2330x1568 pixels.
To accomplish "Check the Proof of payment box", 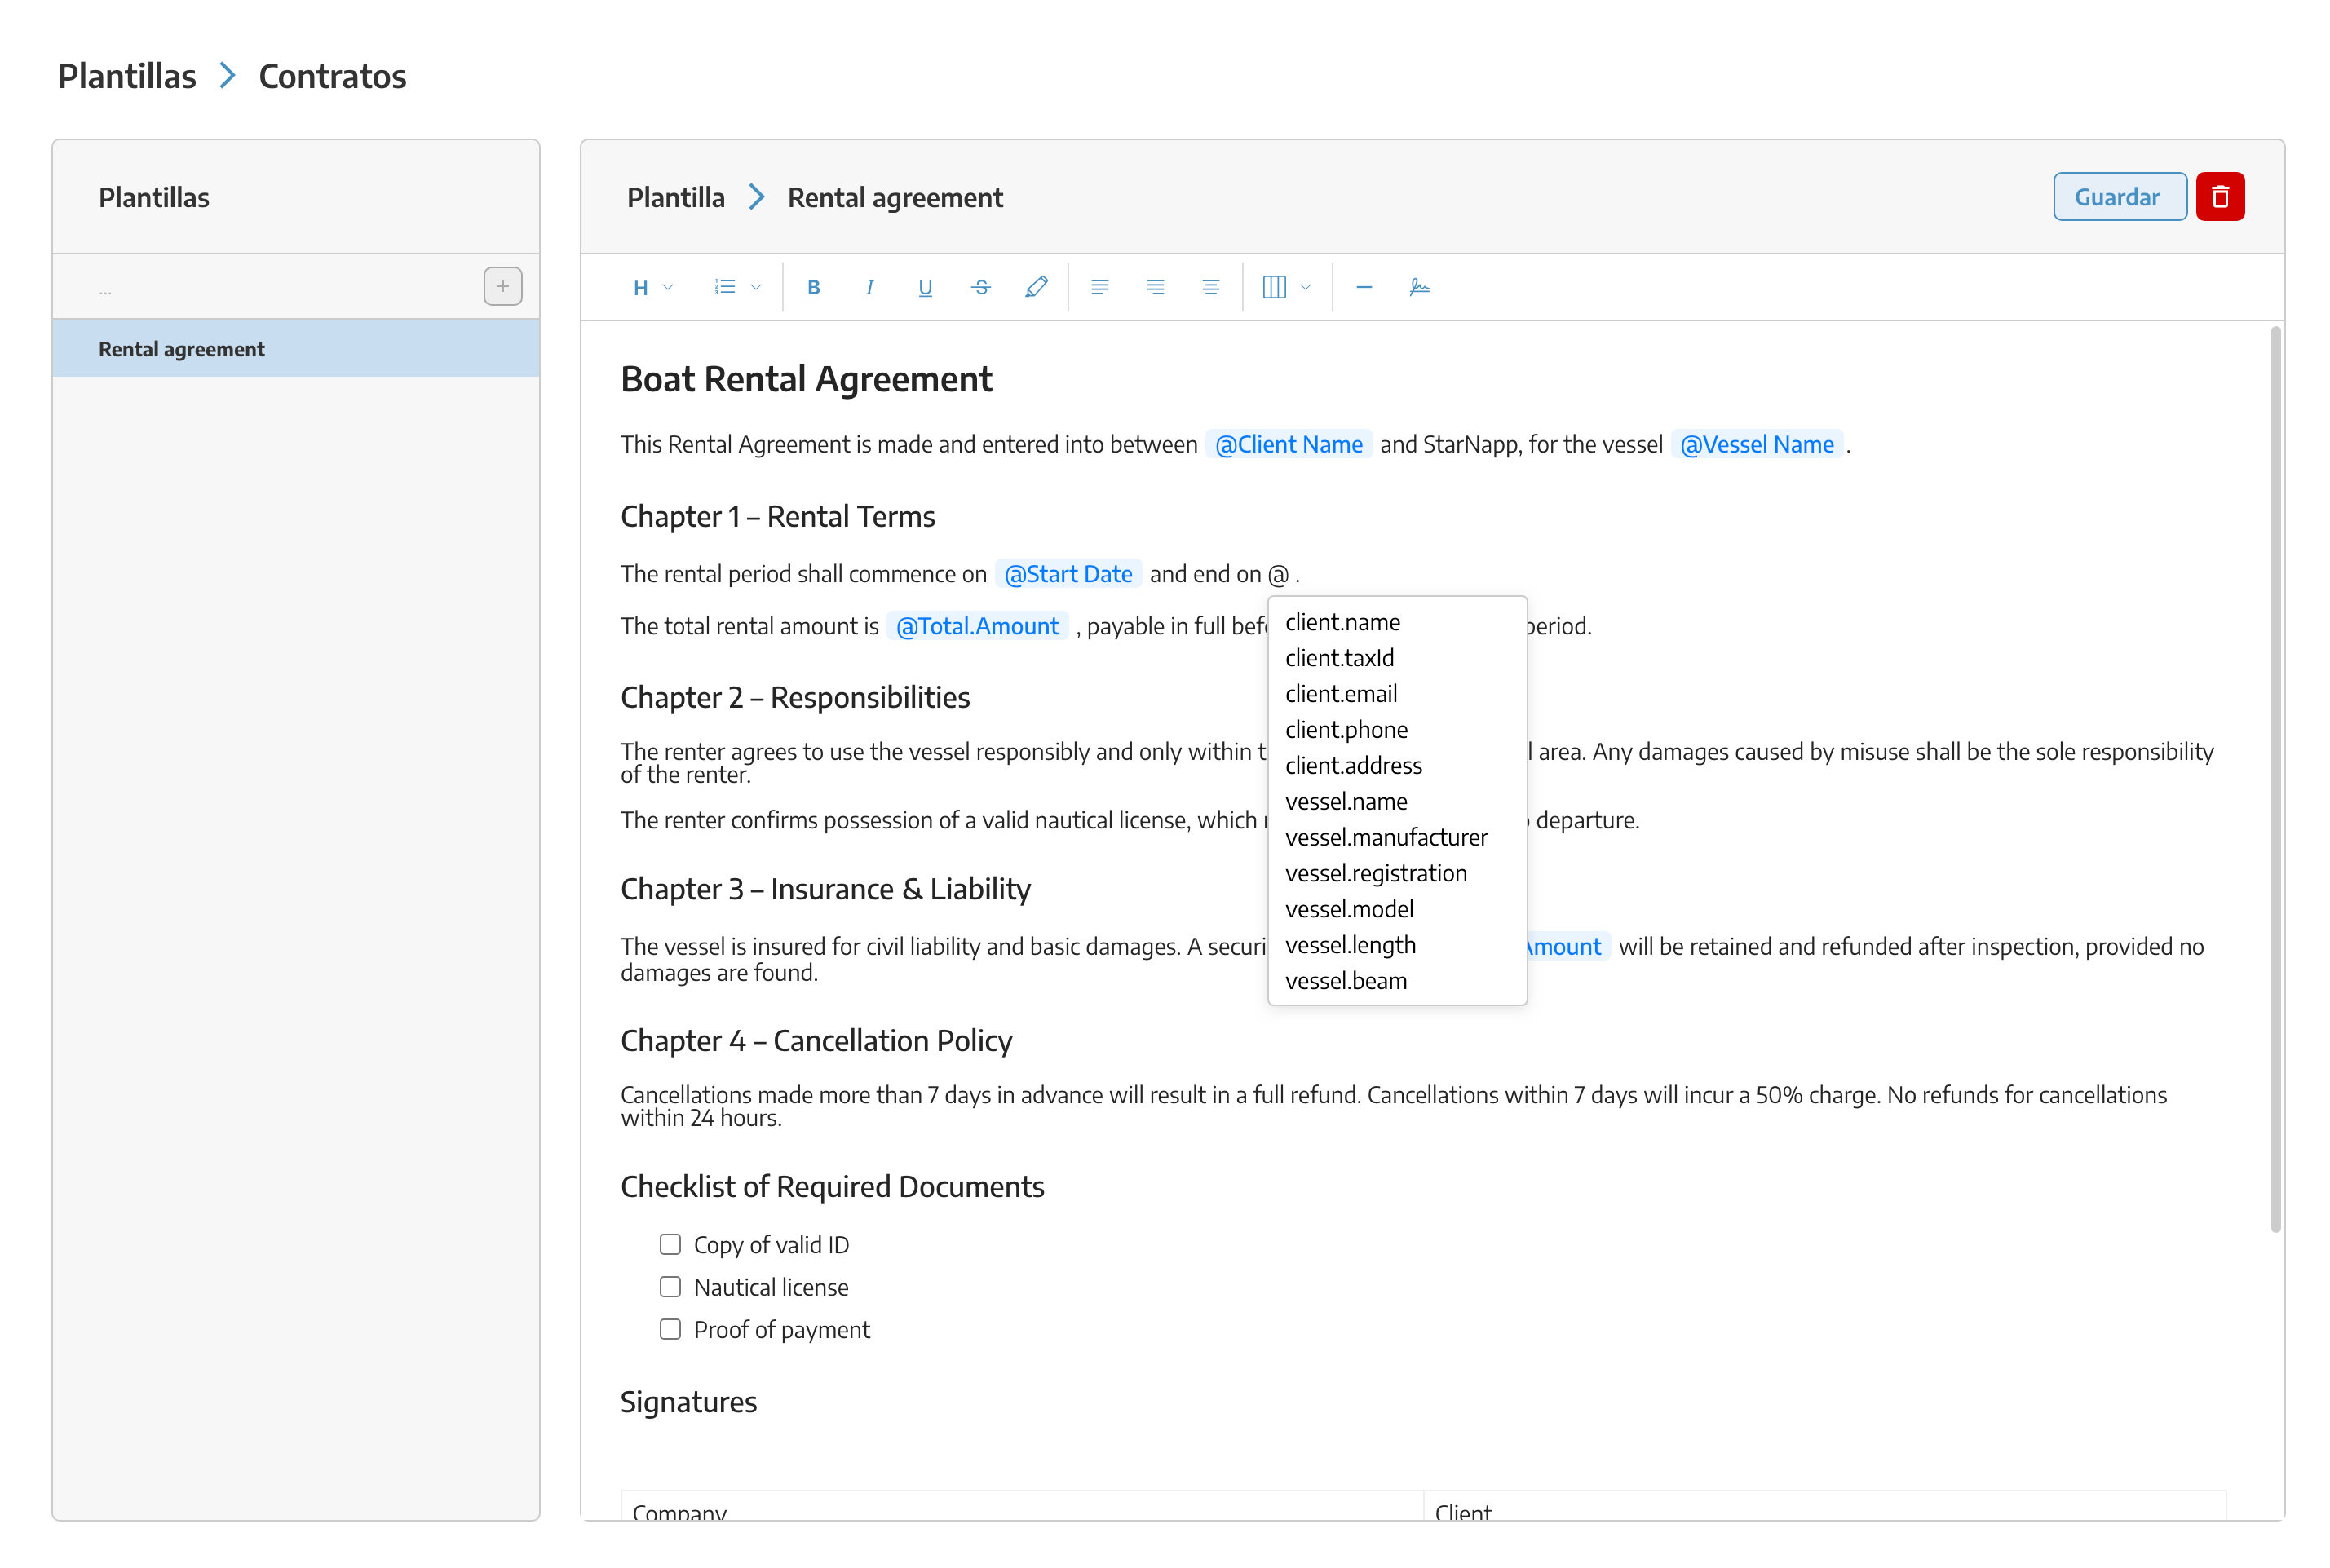I will [670, 1329].
